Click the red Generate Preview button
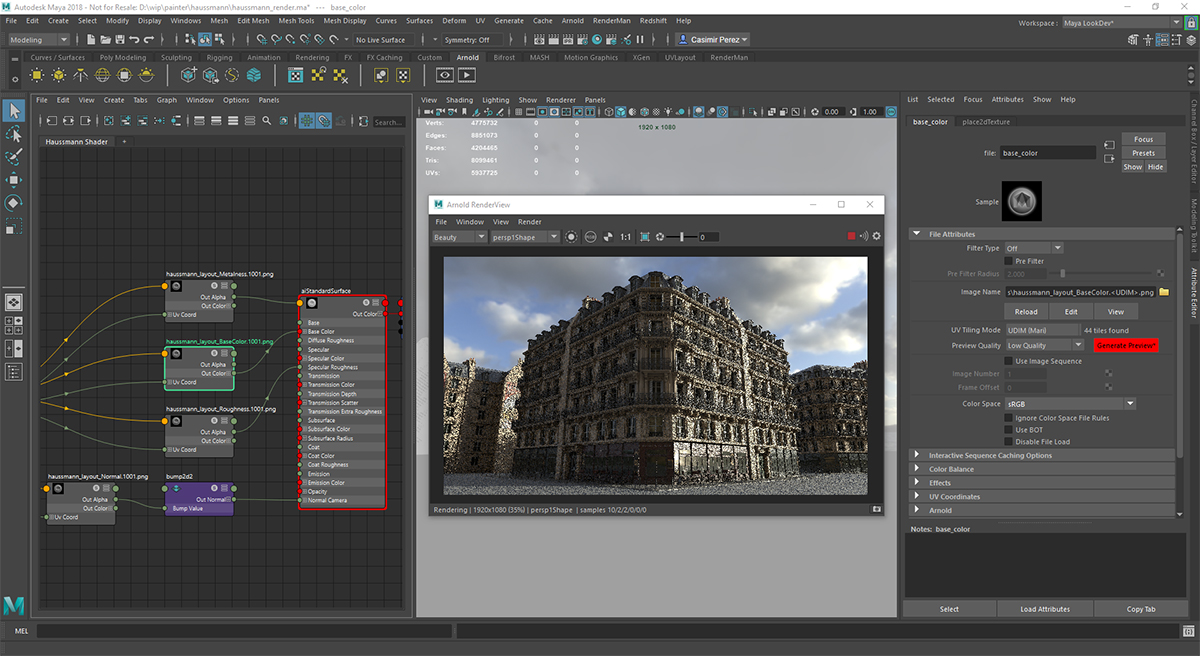The height and width of the screenshot is (656, 1200). point(1125,345)
